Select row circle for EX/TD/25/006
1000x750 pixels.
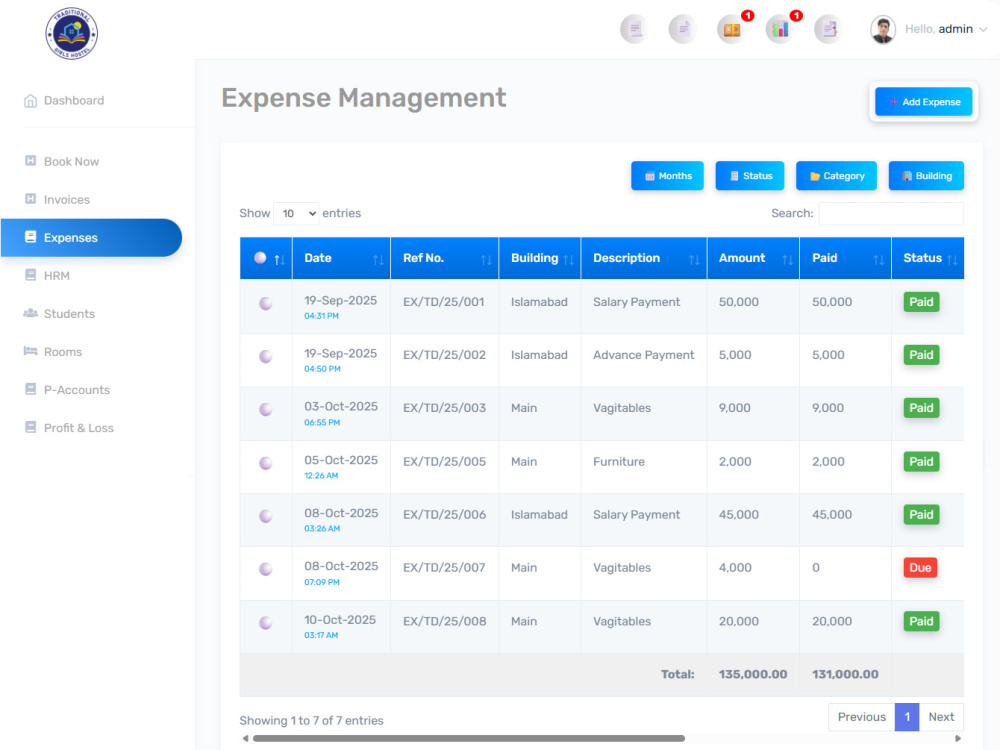click(265, 516)
